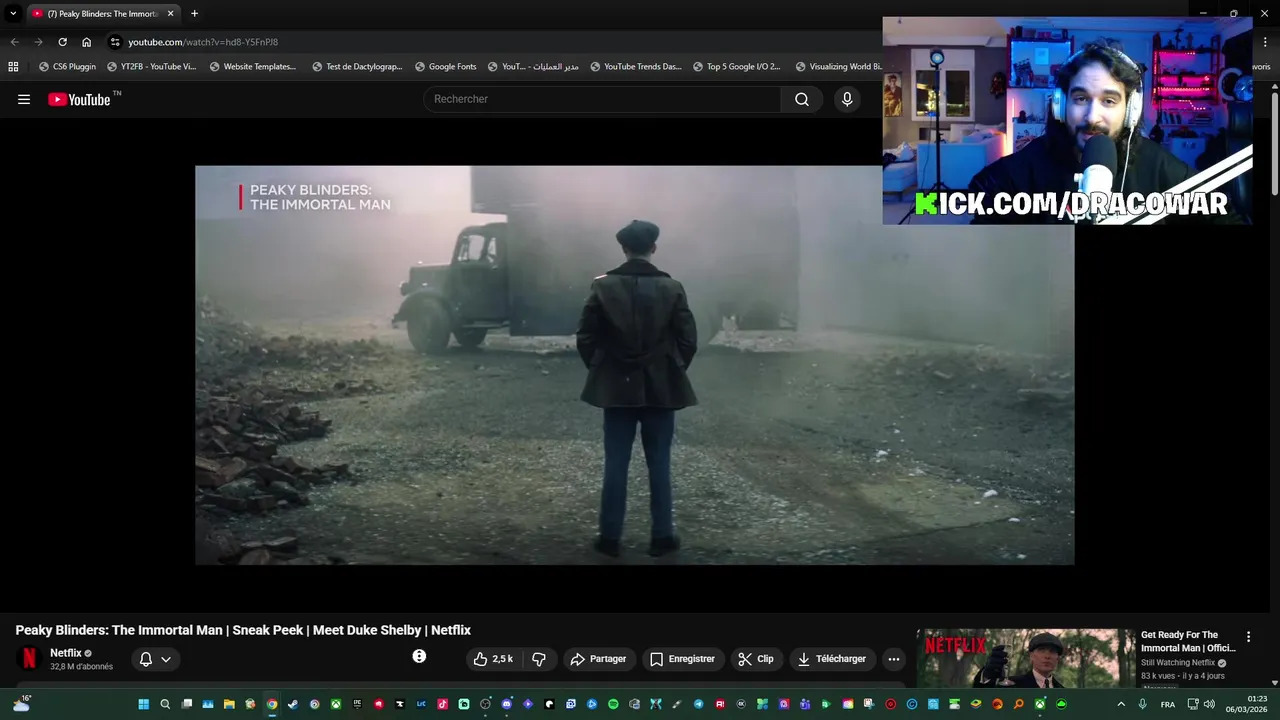The image size is (1280, 720).
Task: Open the CS6 Pluggin bookmark
Action: [x=67, y=67]
